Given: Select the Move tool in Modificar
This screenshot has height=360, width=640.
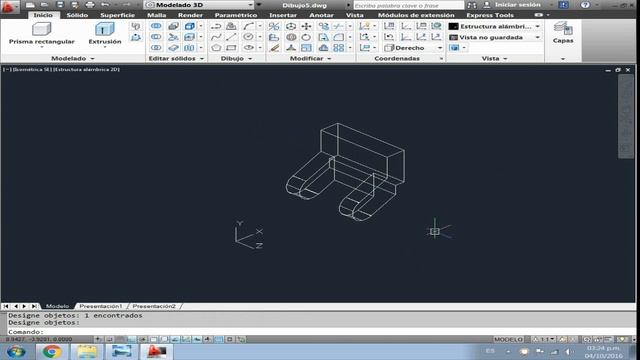Looking at the screenshot, I should 306,26.
